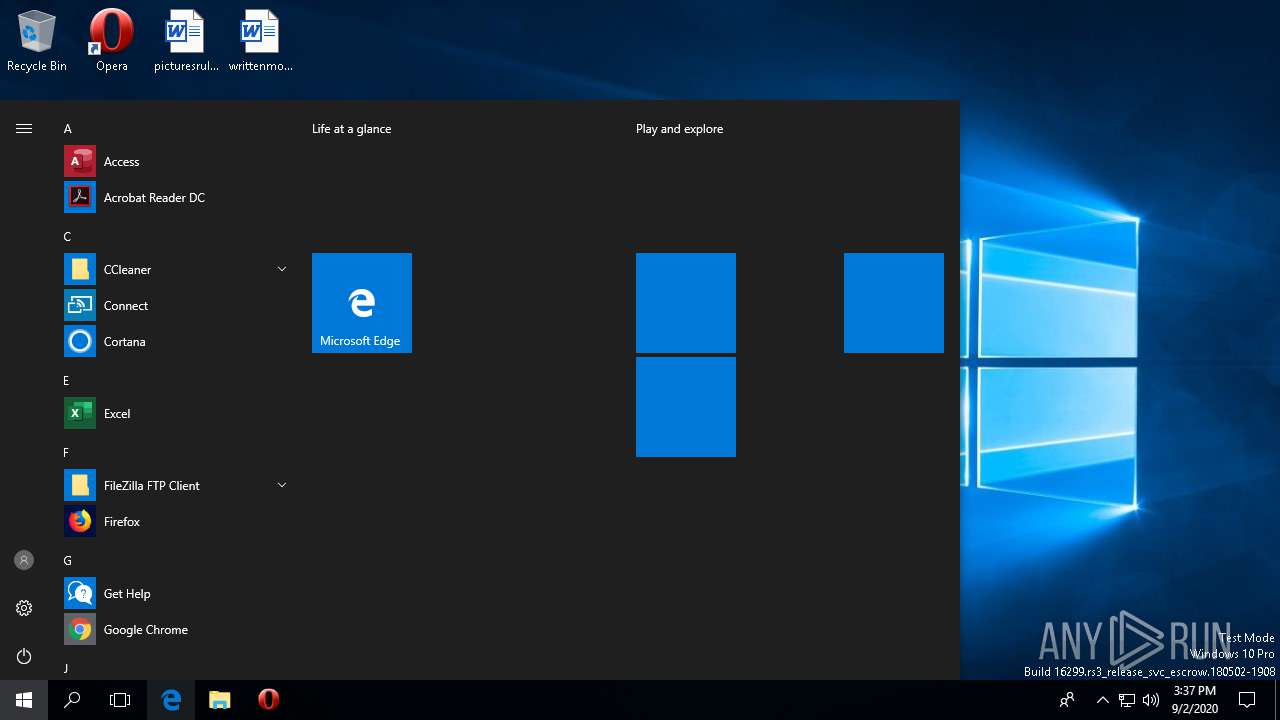Select the Opera desktop shortcut

point(112,41)
